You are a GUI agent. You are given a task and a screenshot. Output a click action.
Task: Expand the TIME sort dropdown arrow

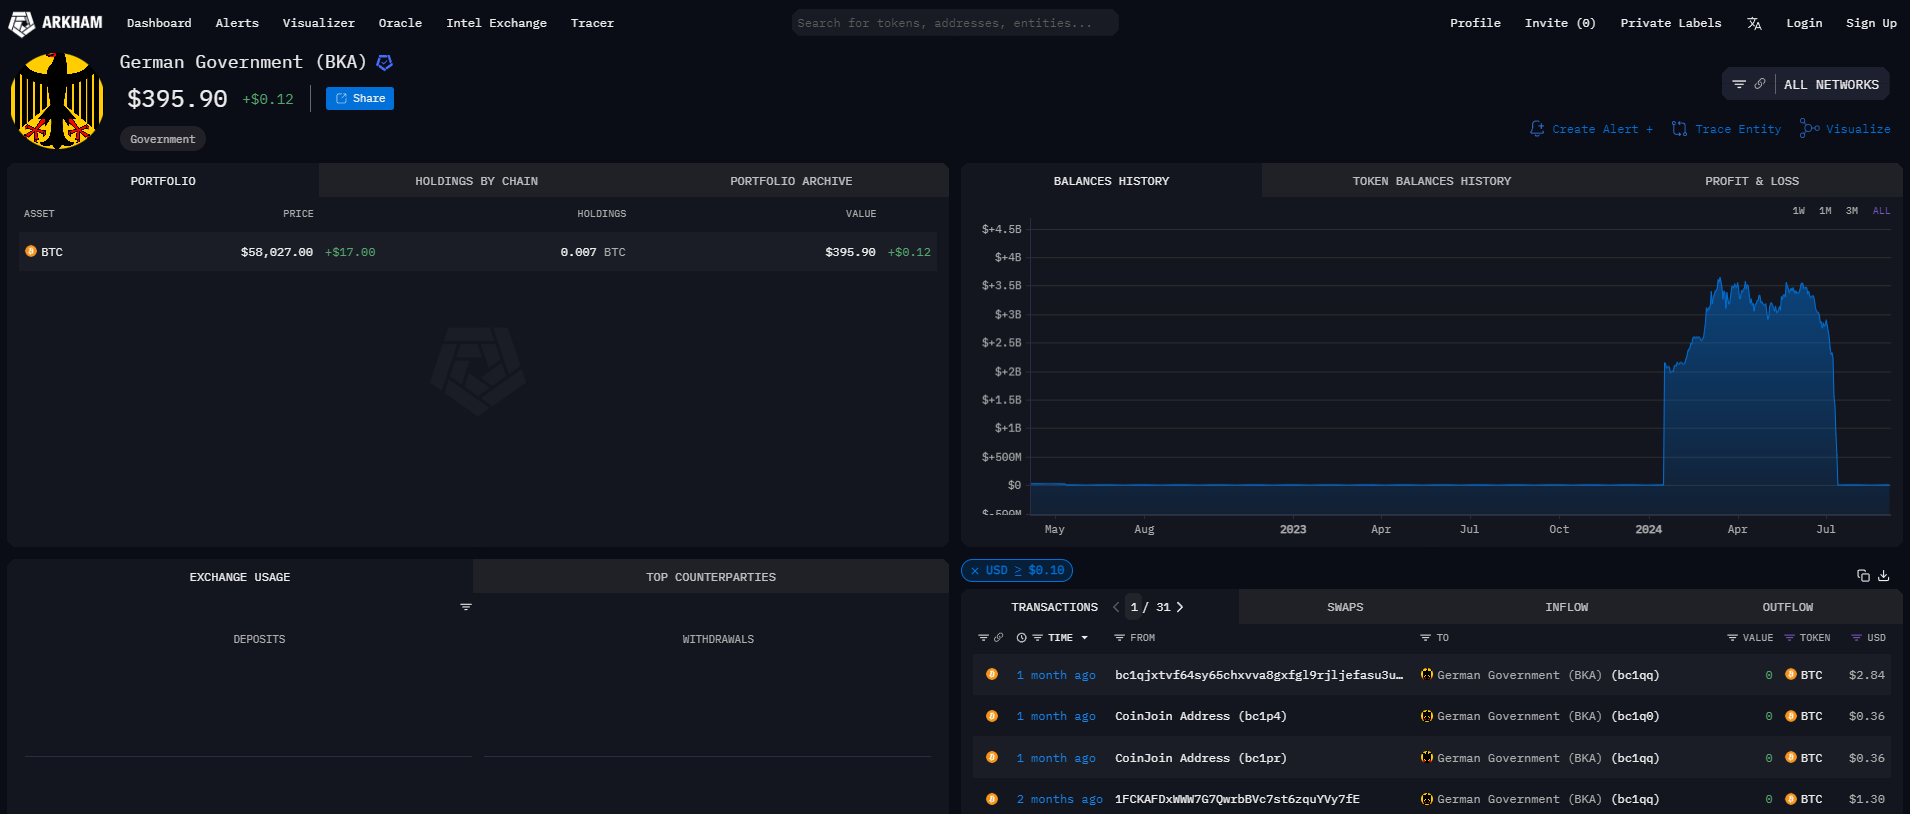point(1084,638)
